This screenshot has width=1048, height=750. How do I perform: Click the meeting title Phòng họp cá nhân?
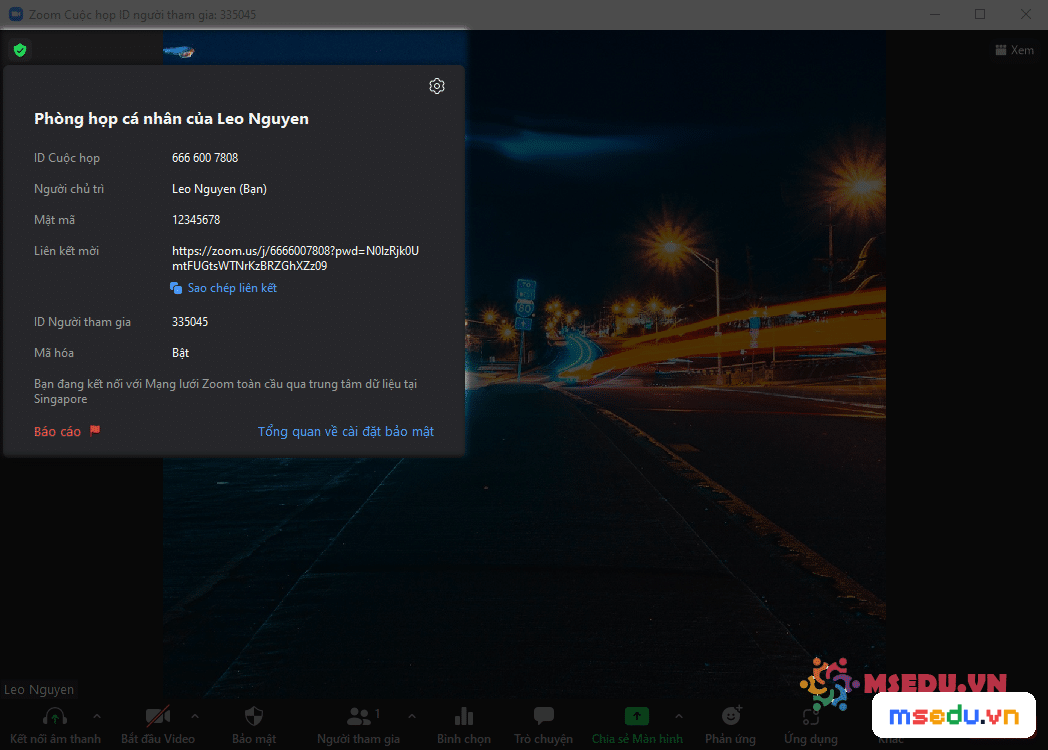[171, 119]
